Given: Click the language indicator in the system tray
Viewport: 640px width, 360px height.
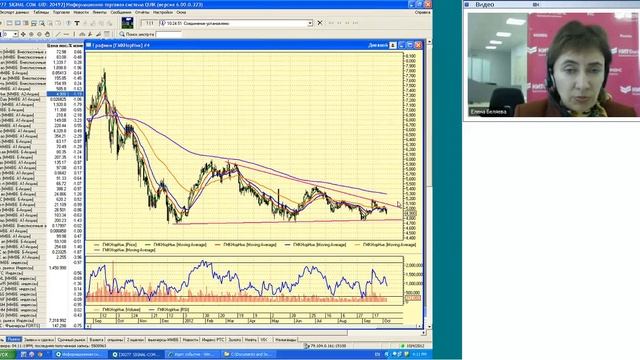Looking at the screenshot, I should [378, 354].
